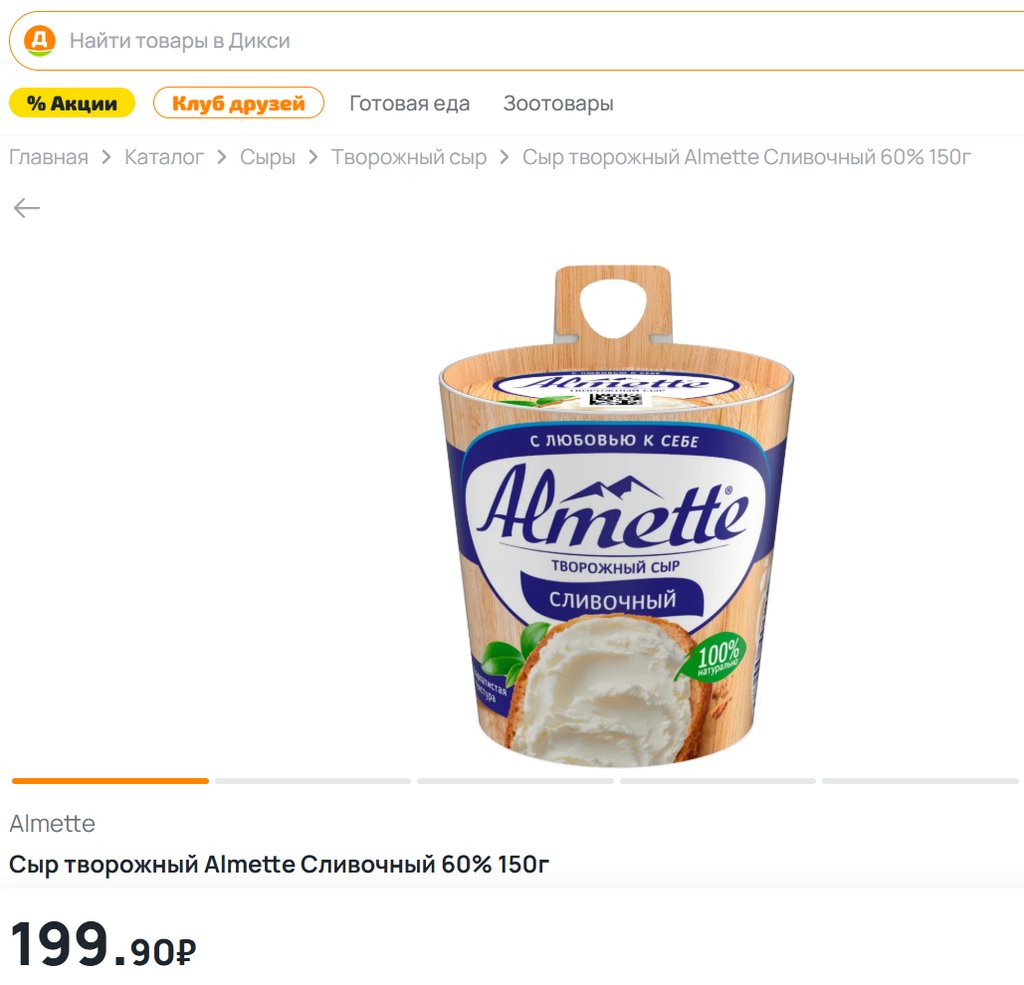Click the back arrow icon
1024x985 pixels.
27,208
